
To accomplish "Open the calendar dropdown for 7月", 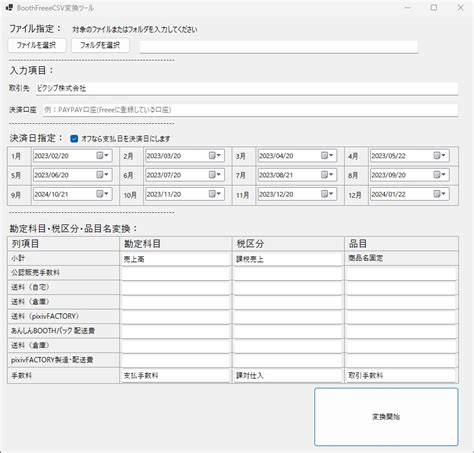I will (x=327, y=175).
